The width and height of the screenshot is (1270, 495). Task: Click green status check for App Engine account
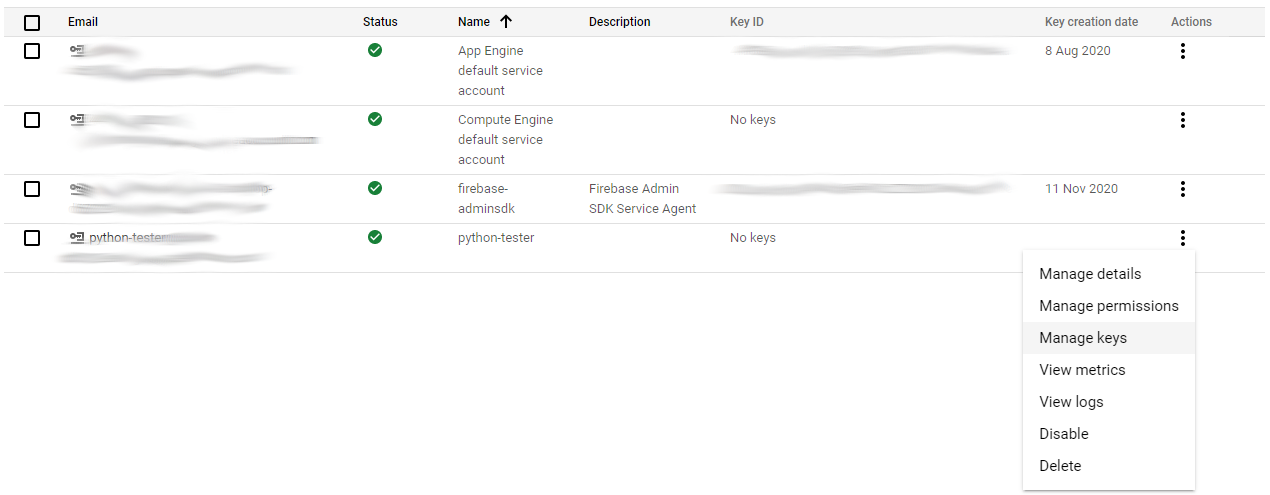coord(375,50)
